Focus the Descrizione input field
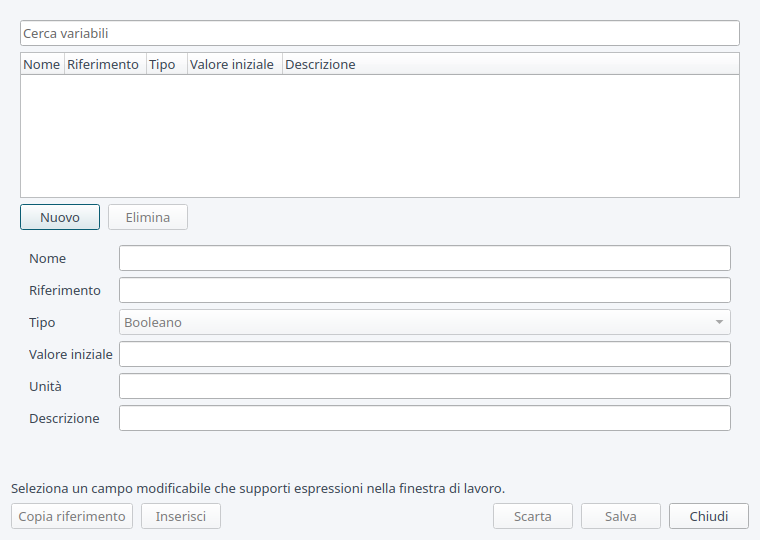 (x=425, y=418)
